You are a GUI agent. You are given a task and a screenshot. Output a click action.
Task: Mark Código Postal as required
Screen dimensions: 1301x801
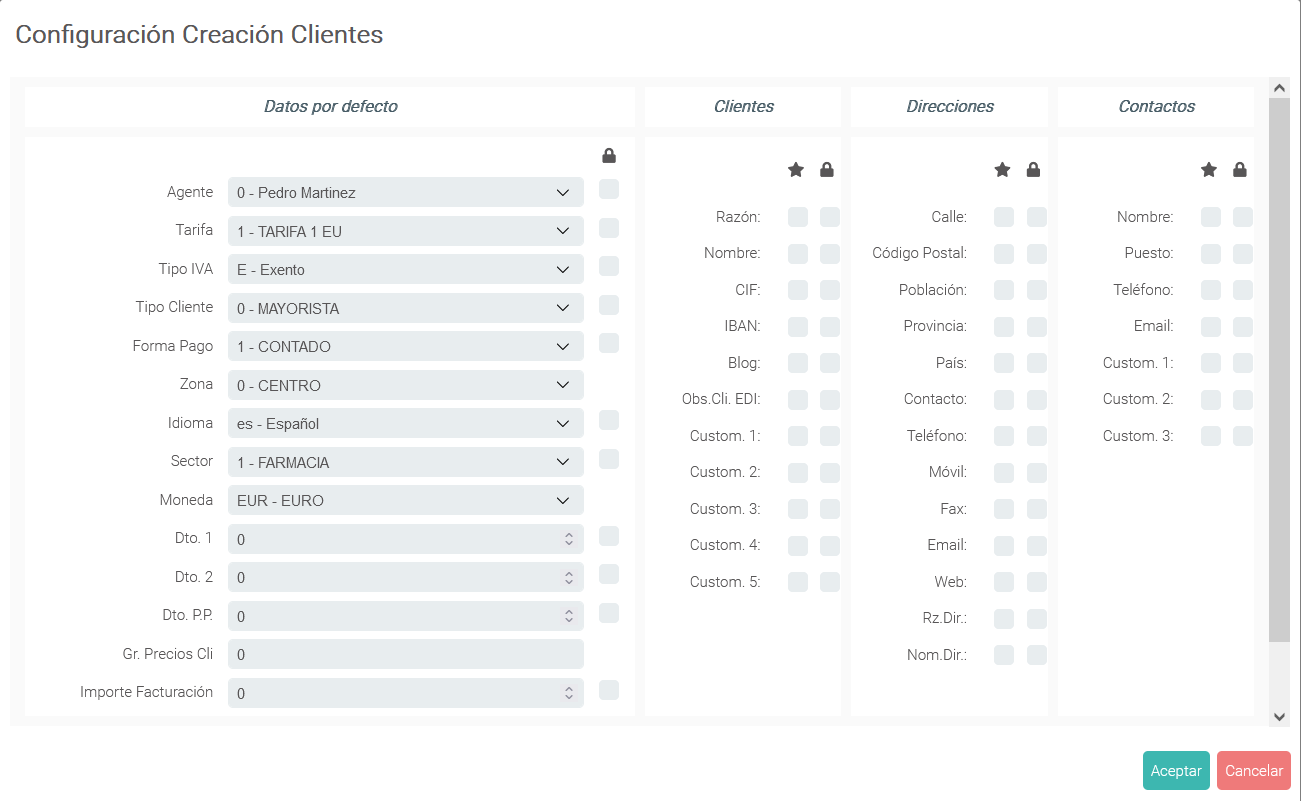(1004, 253)
